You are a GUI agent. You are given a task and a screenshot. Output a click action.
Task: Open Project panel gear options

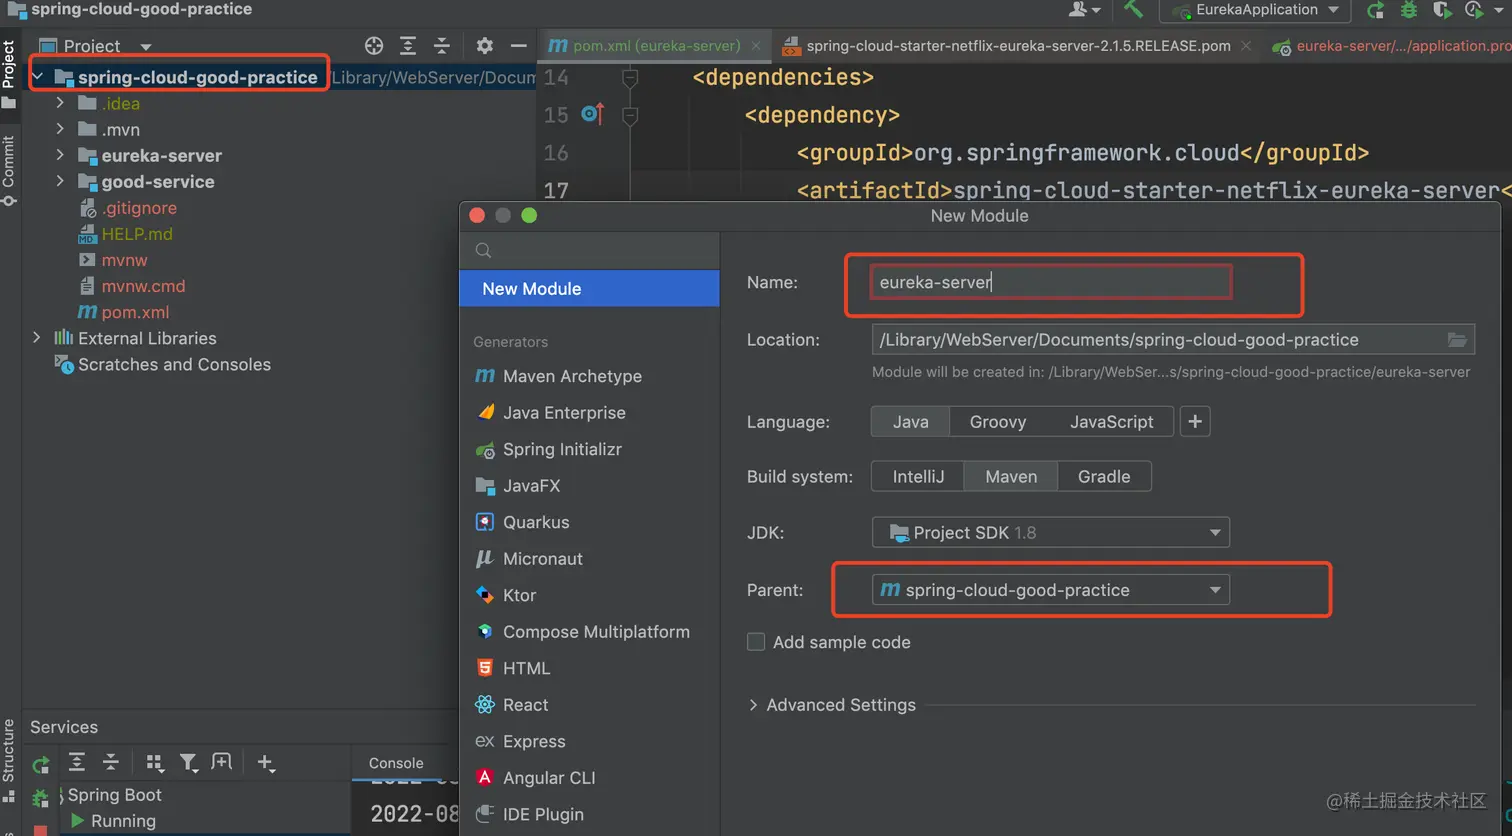click(x=485, y=45)
